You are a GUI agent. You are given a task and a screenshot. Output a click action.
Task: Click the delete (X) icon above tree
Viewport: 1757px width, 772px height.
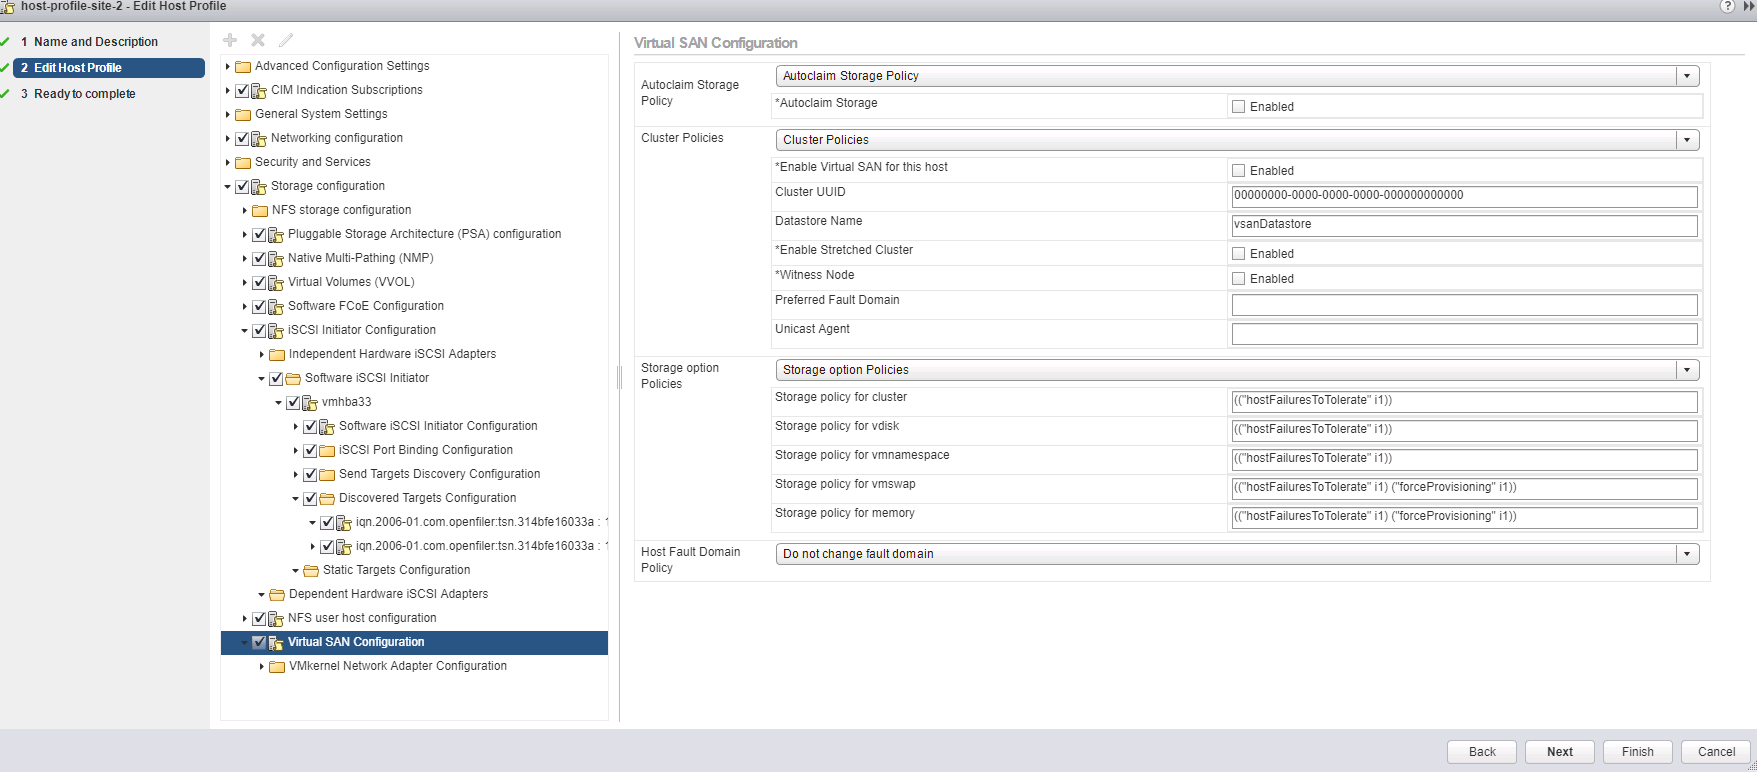point(258,40)
